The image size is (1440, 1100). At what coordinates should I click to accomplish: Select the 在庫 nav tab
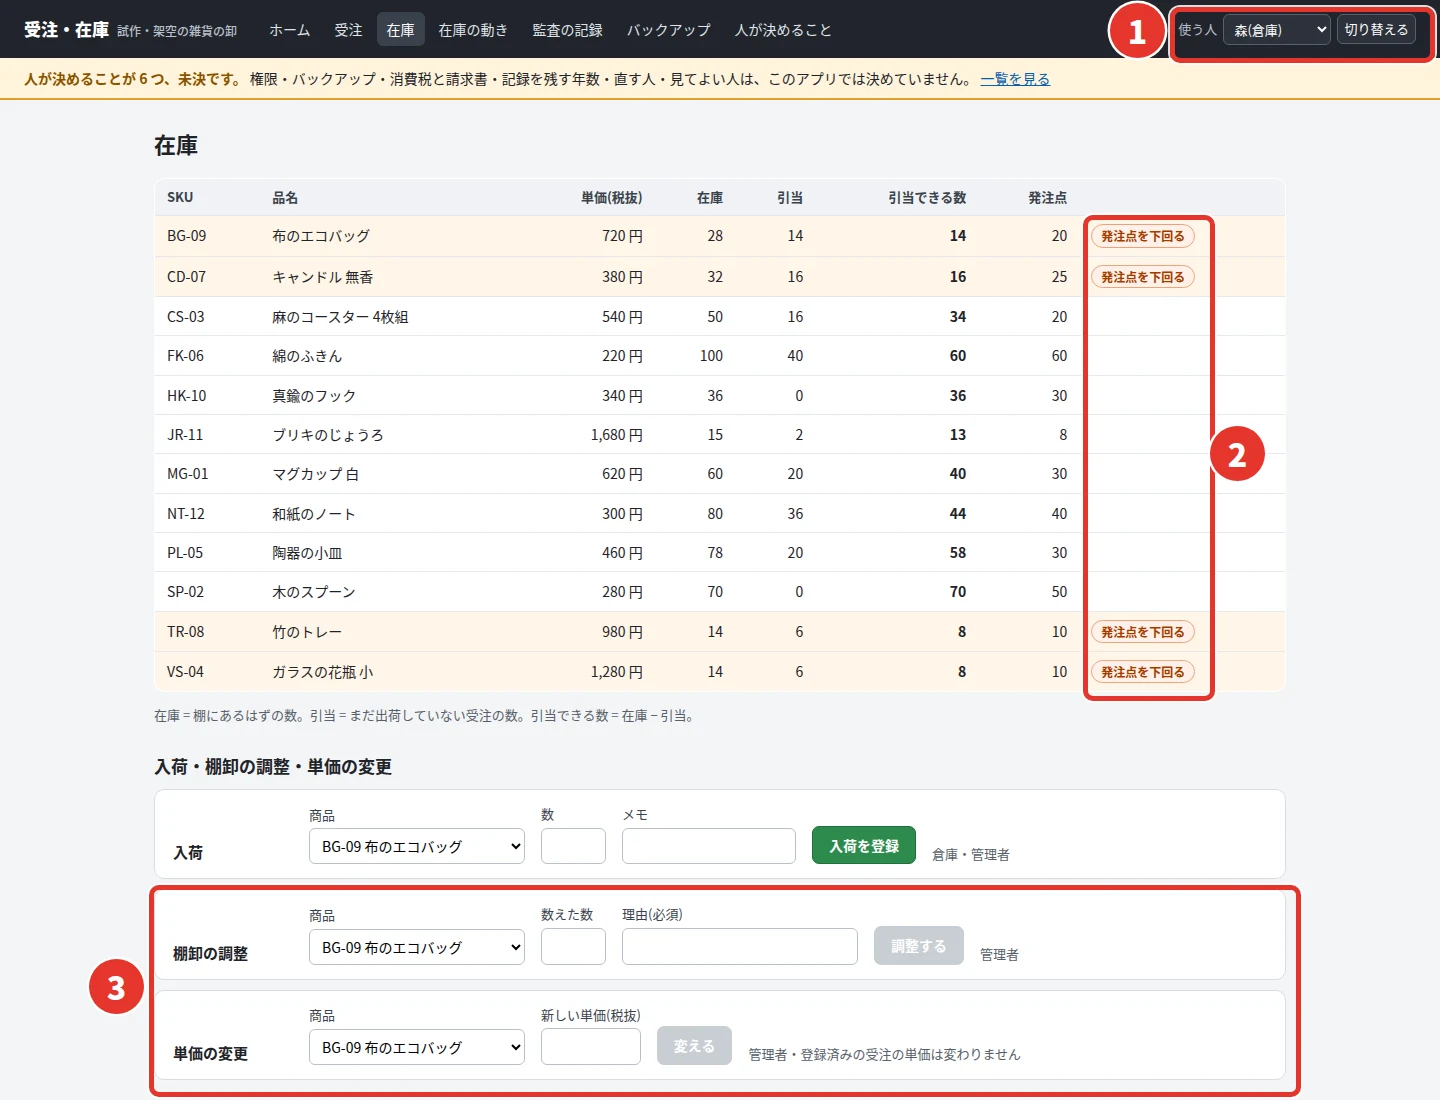(x=400, y=30)
